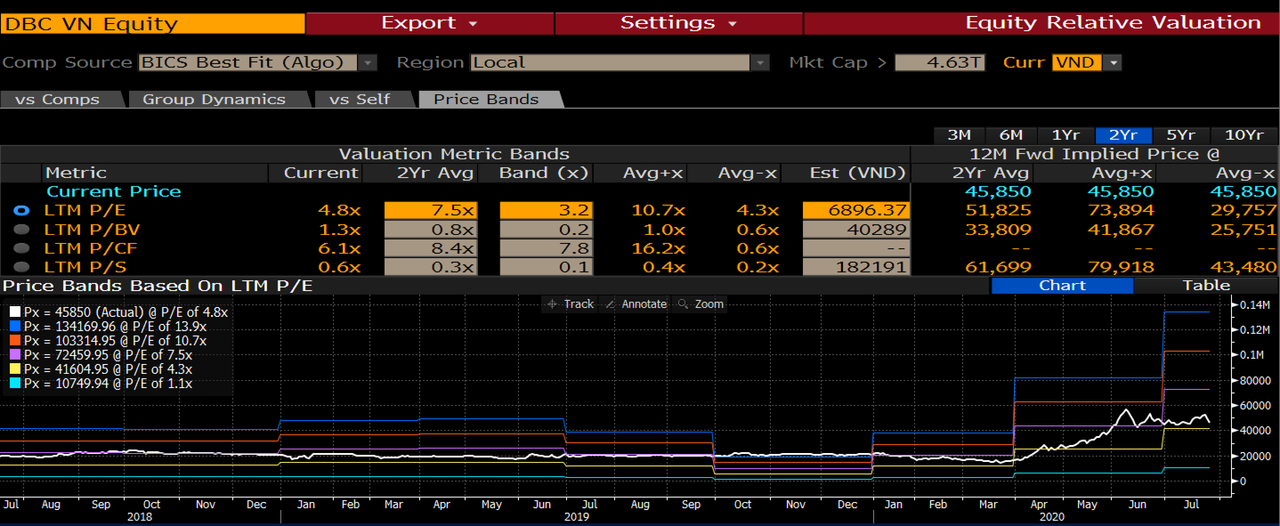Select the 5Yr time range
Viewport: 1280px width, 526px height.
[x=1180, y=135]
